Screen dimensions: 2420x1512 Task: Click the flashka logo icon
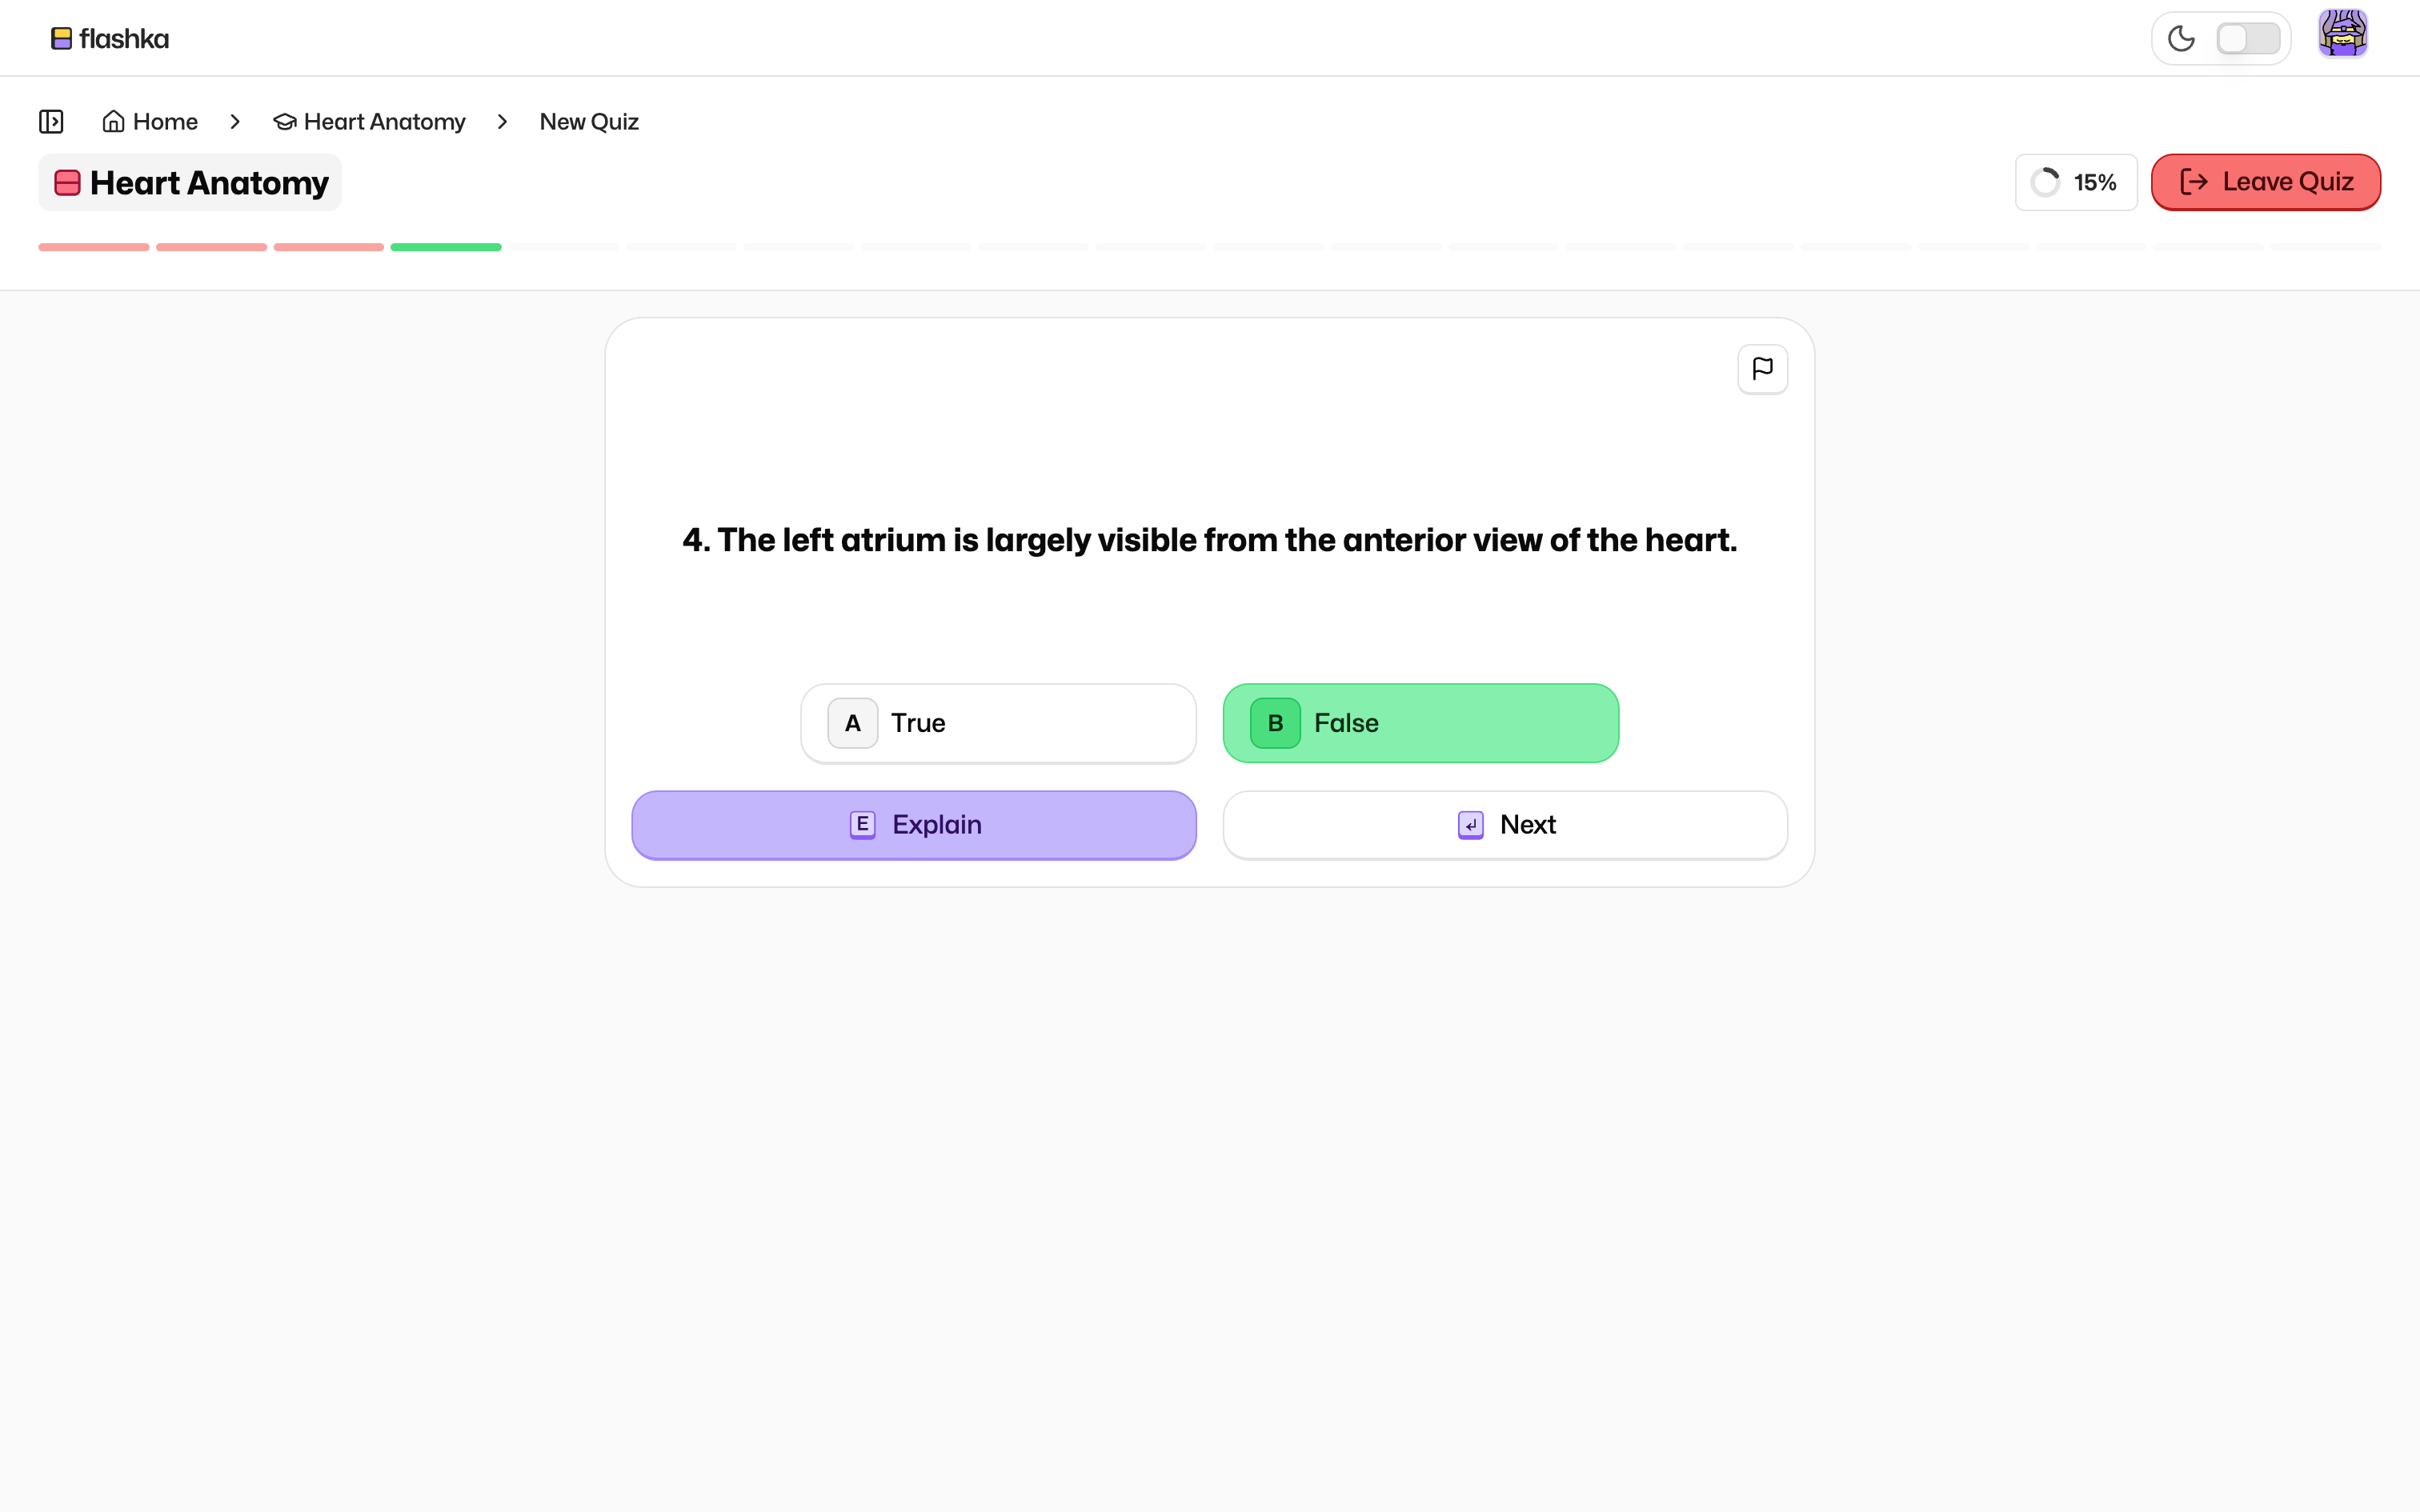62,39
